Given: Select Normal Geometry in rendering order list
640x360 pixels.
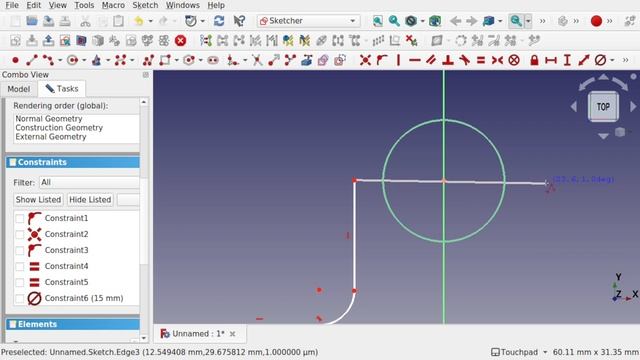Looking at the screenshot, I should pyautogui.click(x=49, y=119).
